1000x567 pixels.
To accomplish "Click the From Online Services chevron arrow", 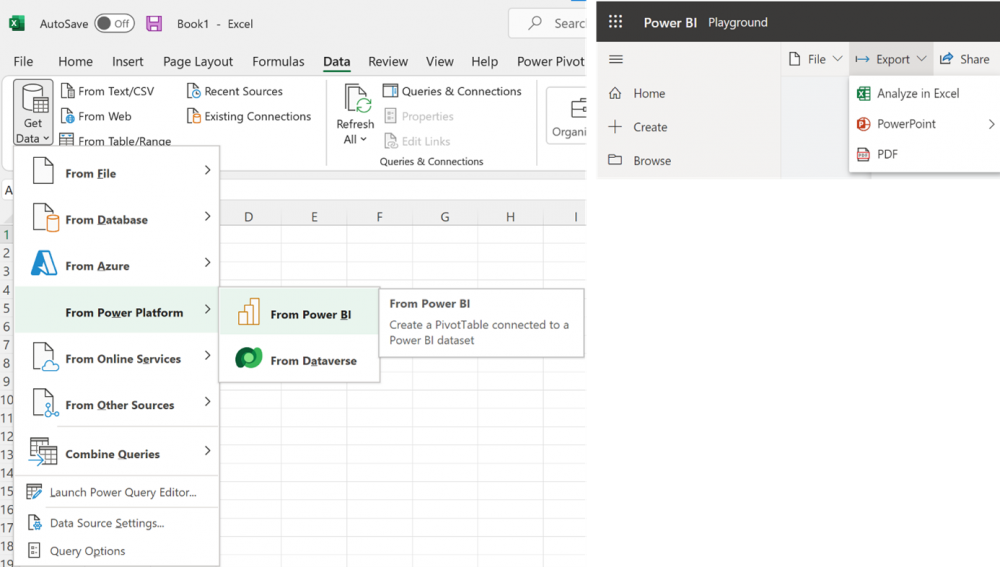I will (x=207, y=355).
